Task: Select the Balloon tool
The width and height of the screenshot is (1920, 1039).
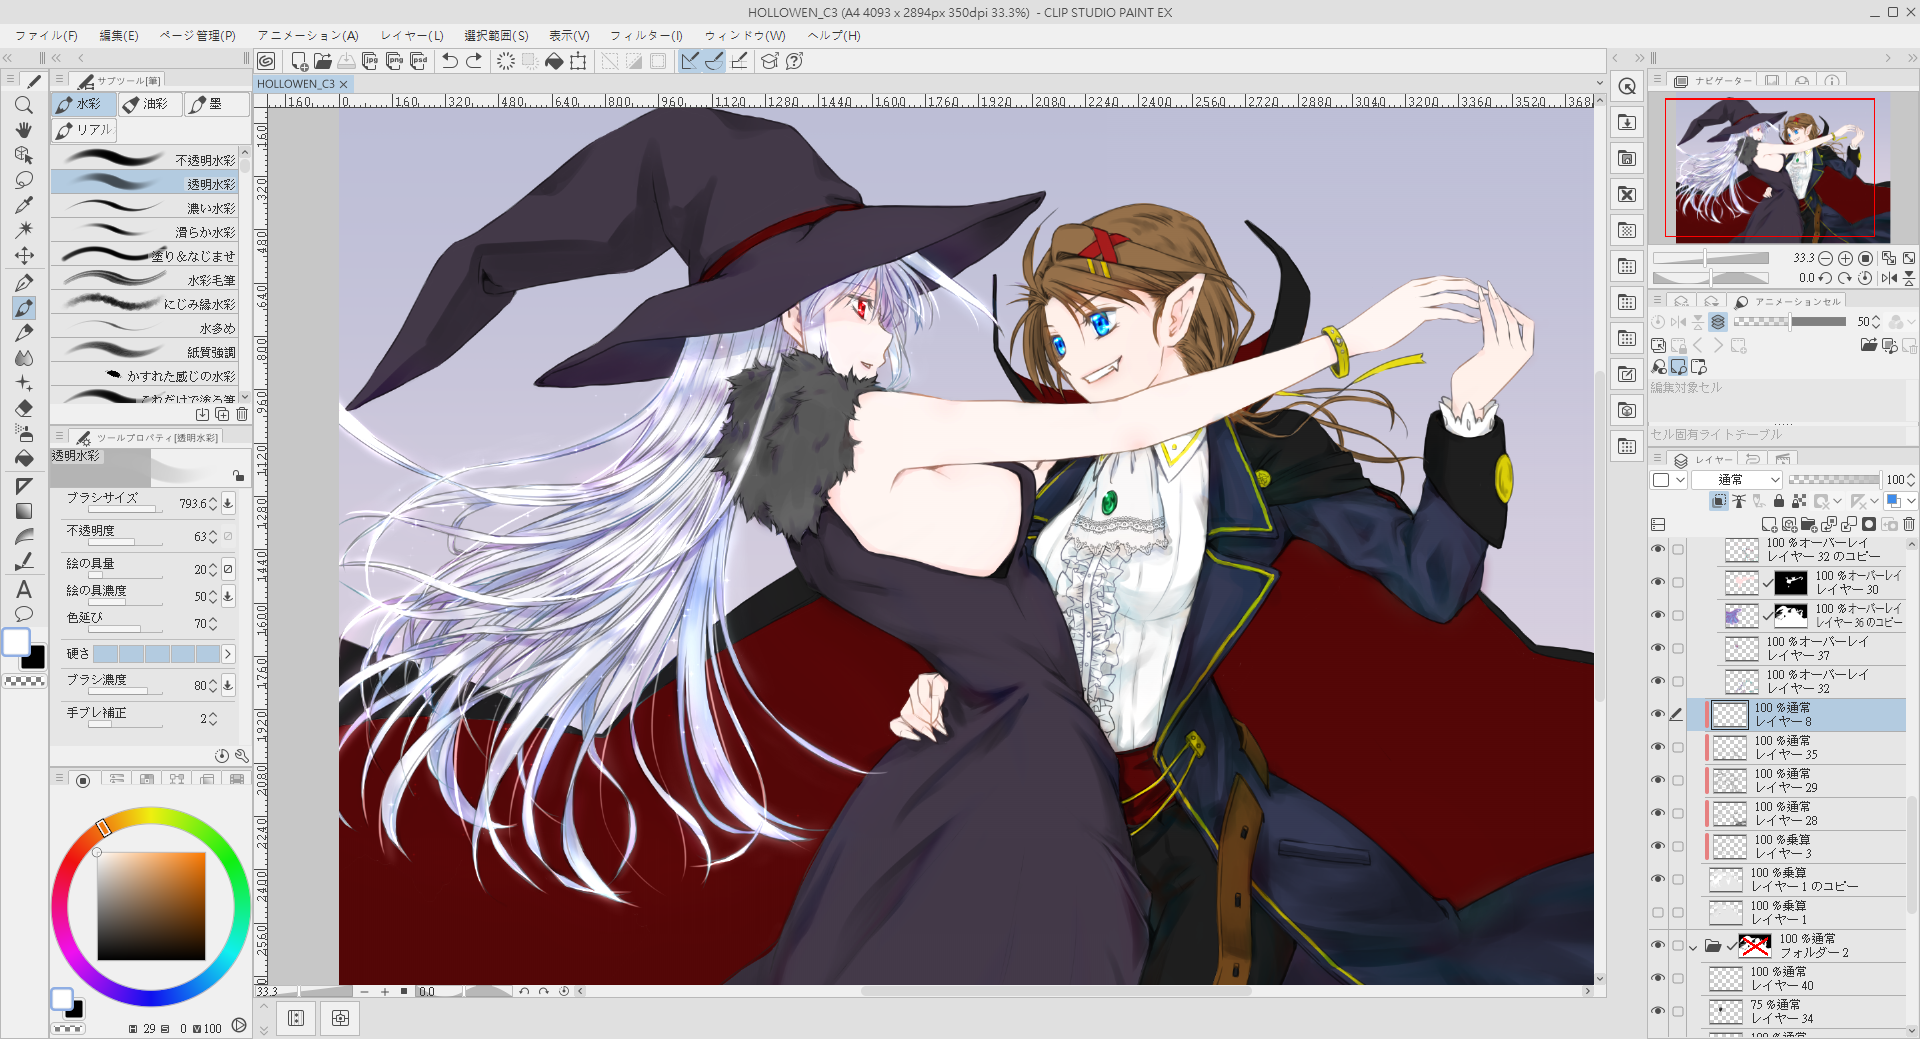Action: tap(24, 614)
